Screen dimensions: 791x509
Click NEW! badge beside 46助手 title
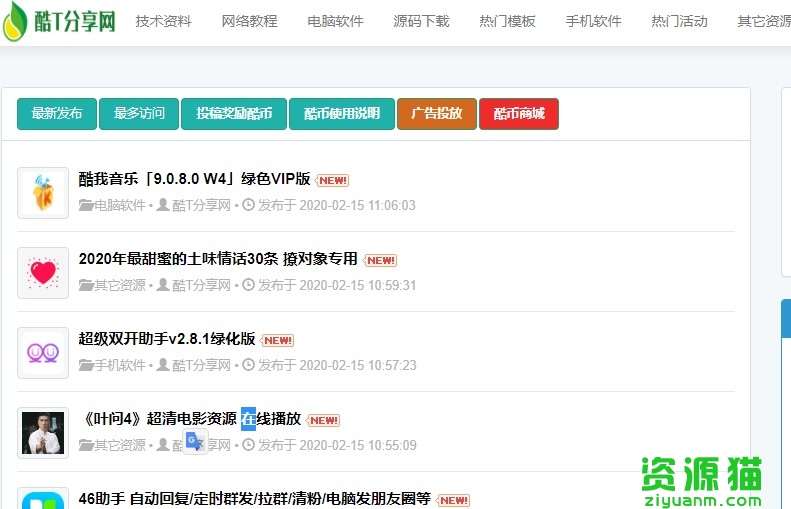tap(453, 500)
